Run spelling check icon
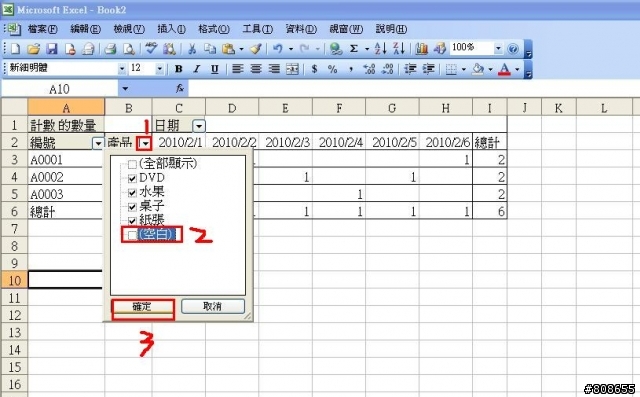The height and width of the screenshot is (397, 640). tap(151, 49)
